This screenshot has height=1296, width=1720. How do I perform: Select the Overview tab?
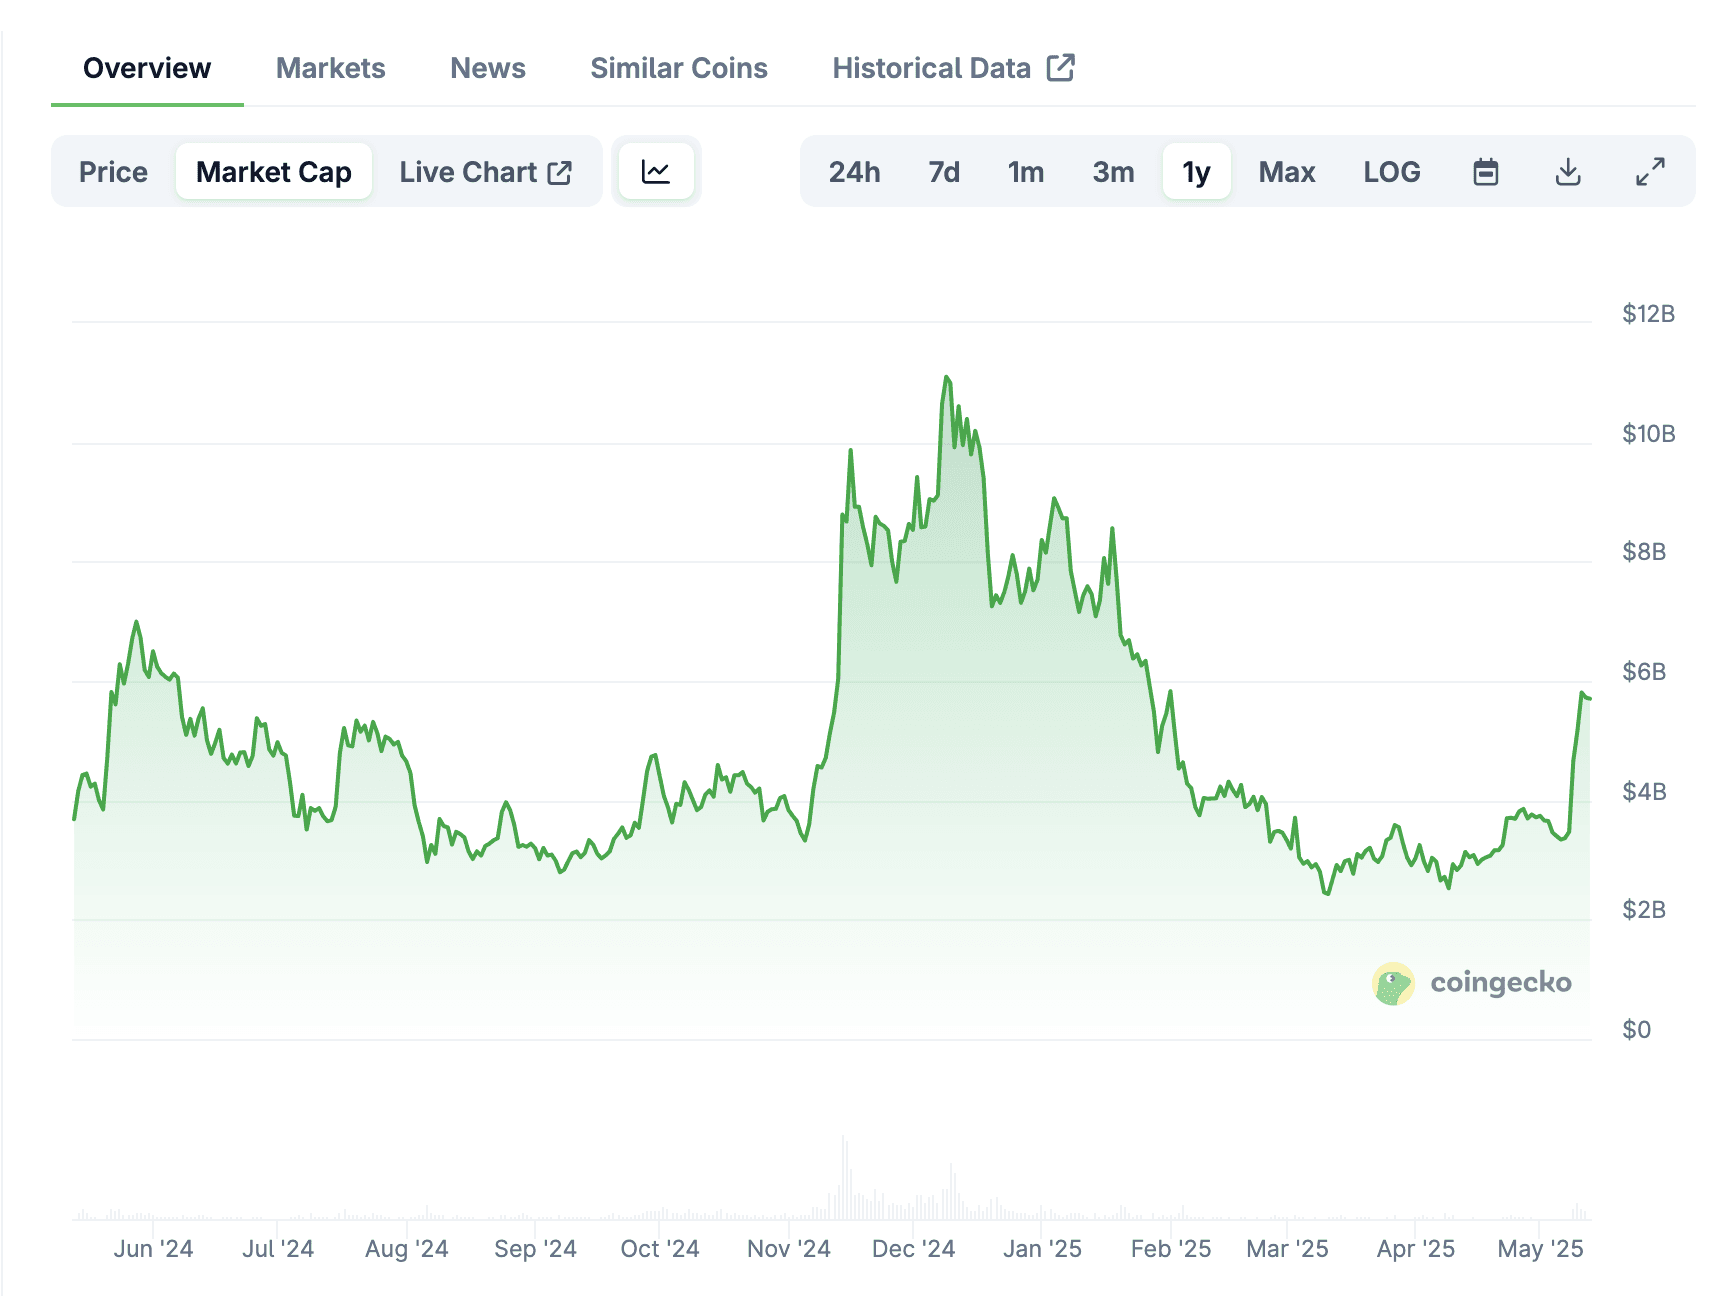tap(147, 68)
